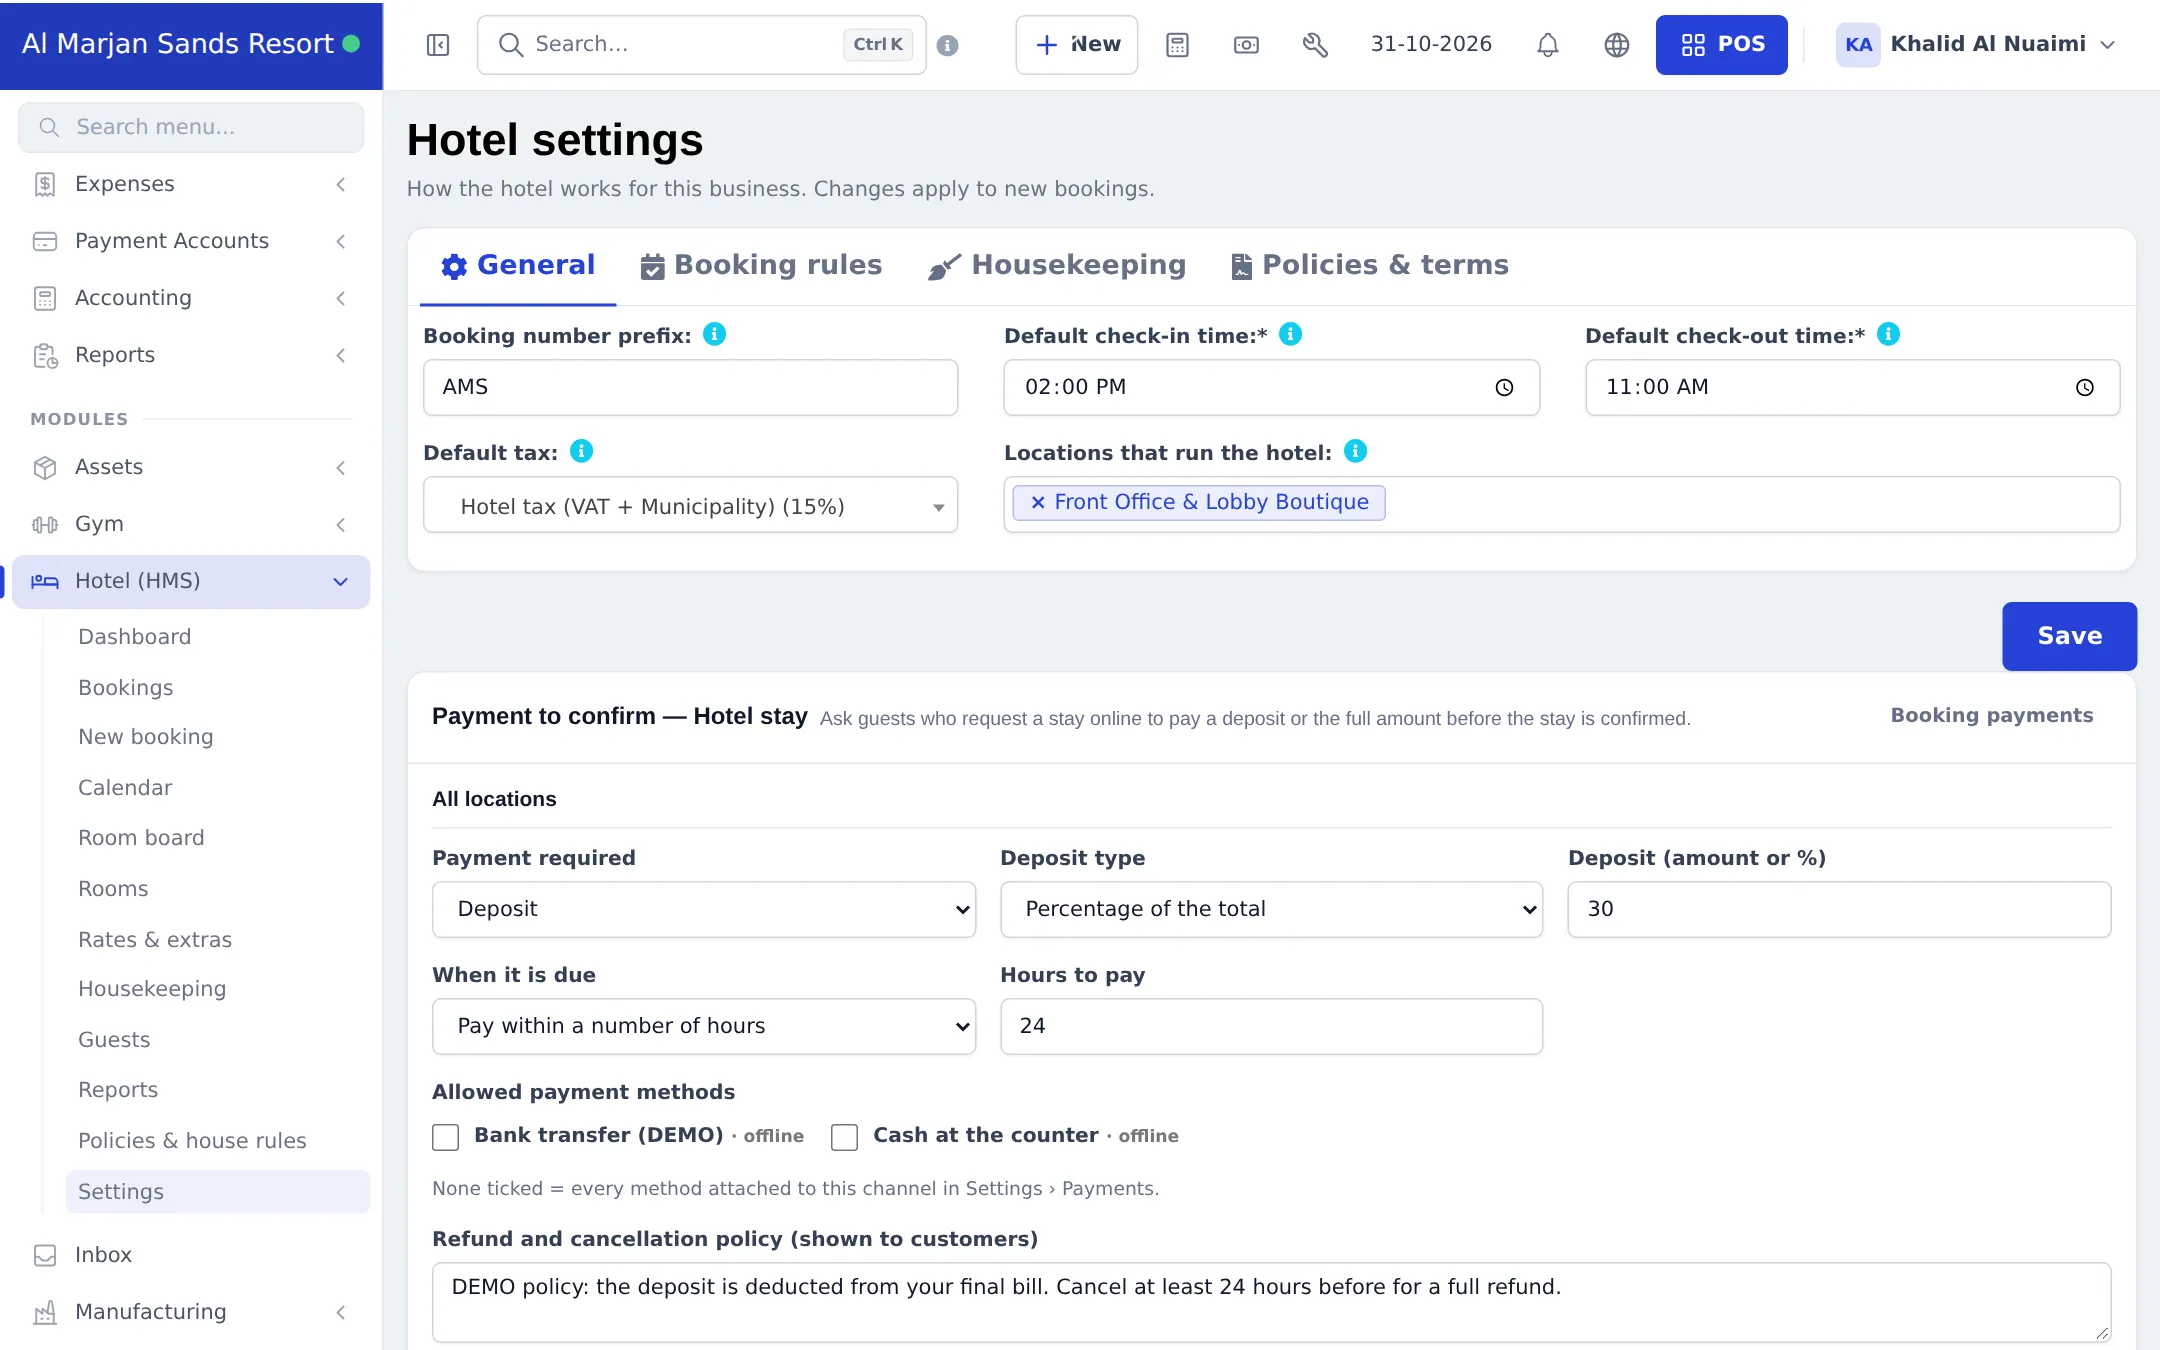This screenshot has width=2160, height=1350.
Task: Click the Hotel (HMS) bed icon
Action: (x=45, y=581)
